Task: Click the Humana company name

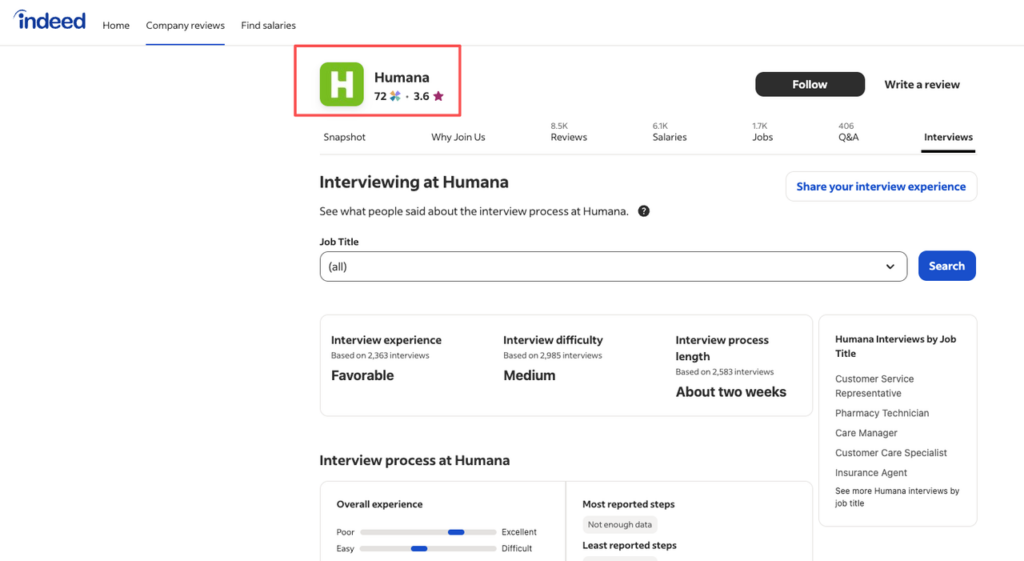Action: 402,77
